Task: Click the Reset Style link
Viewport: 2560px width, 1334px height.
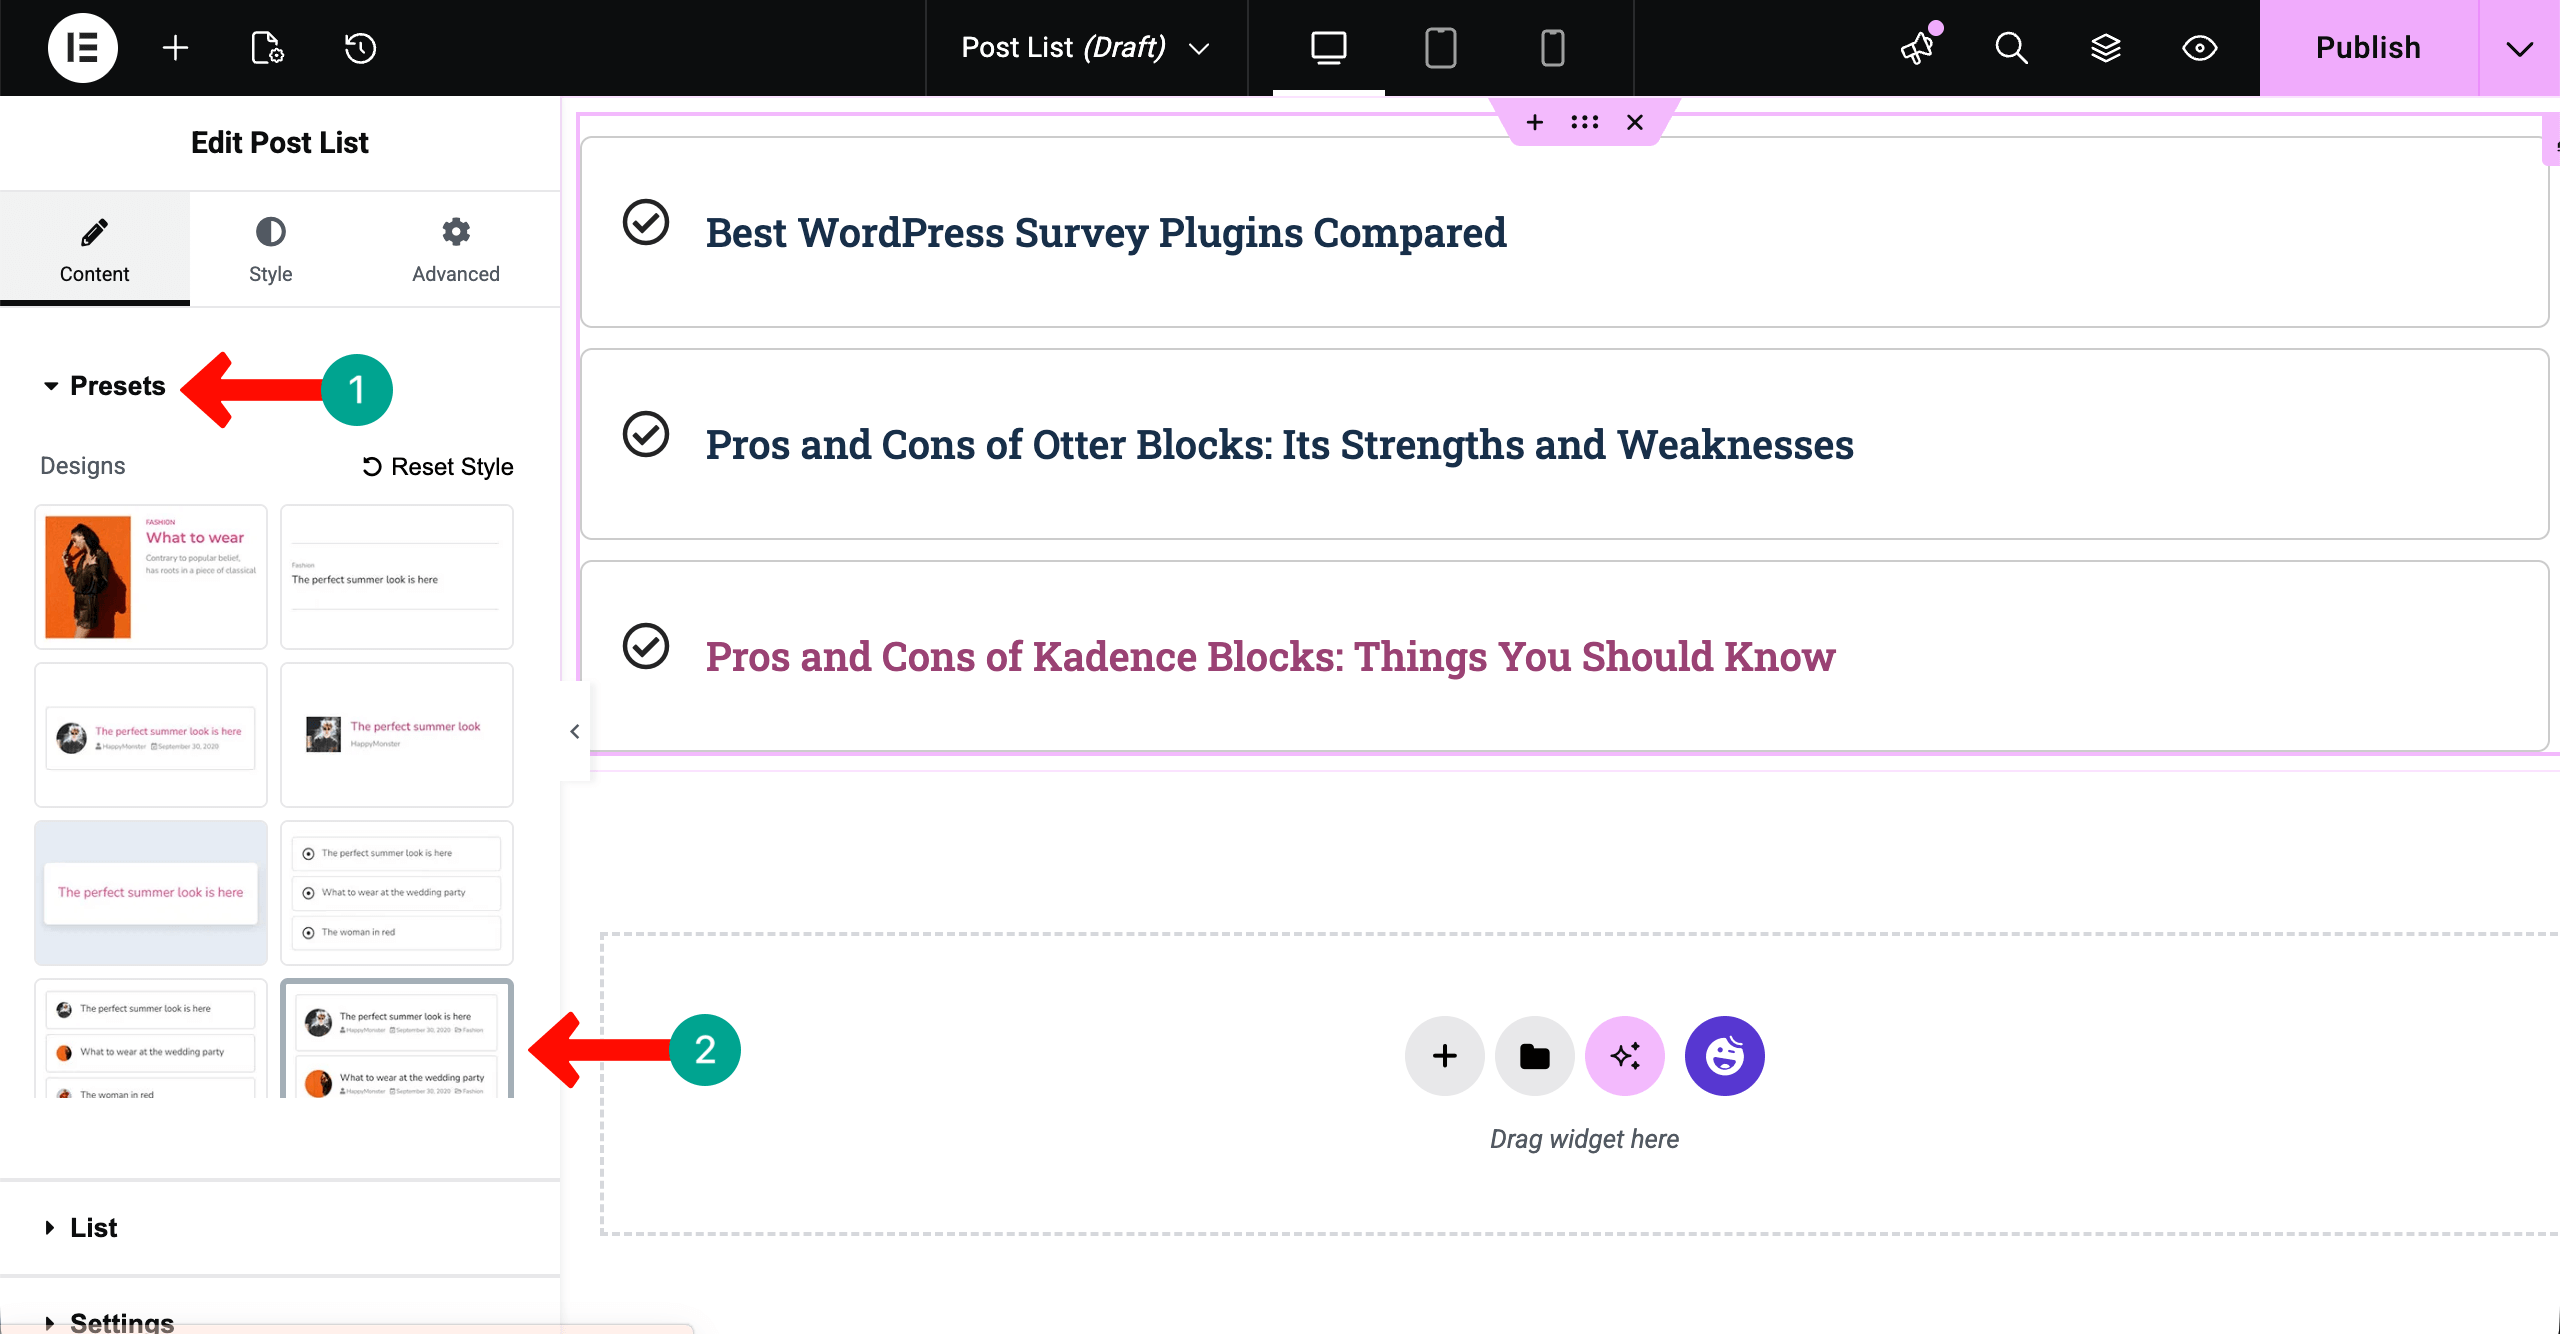Action: click(x=438, y=467)
